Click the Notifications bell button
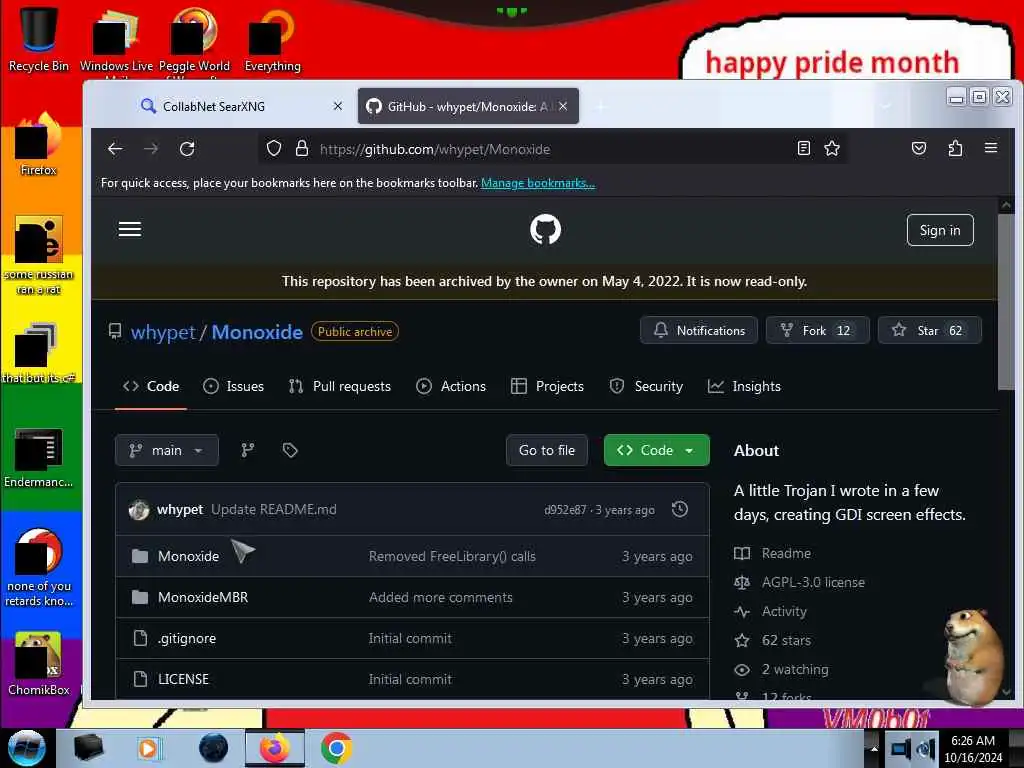1024x768 pixels. (699, 330)
